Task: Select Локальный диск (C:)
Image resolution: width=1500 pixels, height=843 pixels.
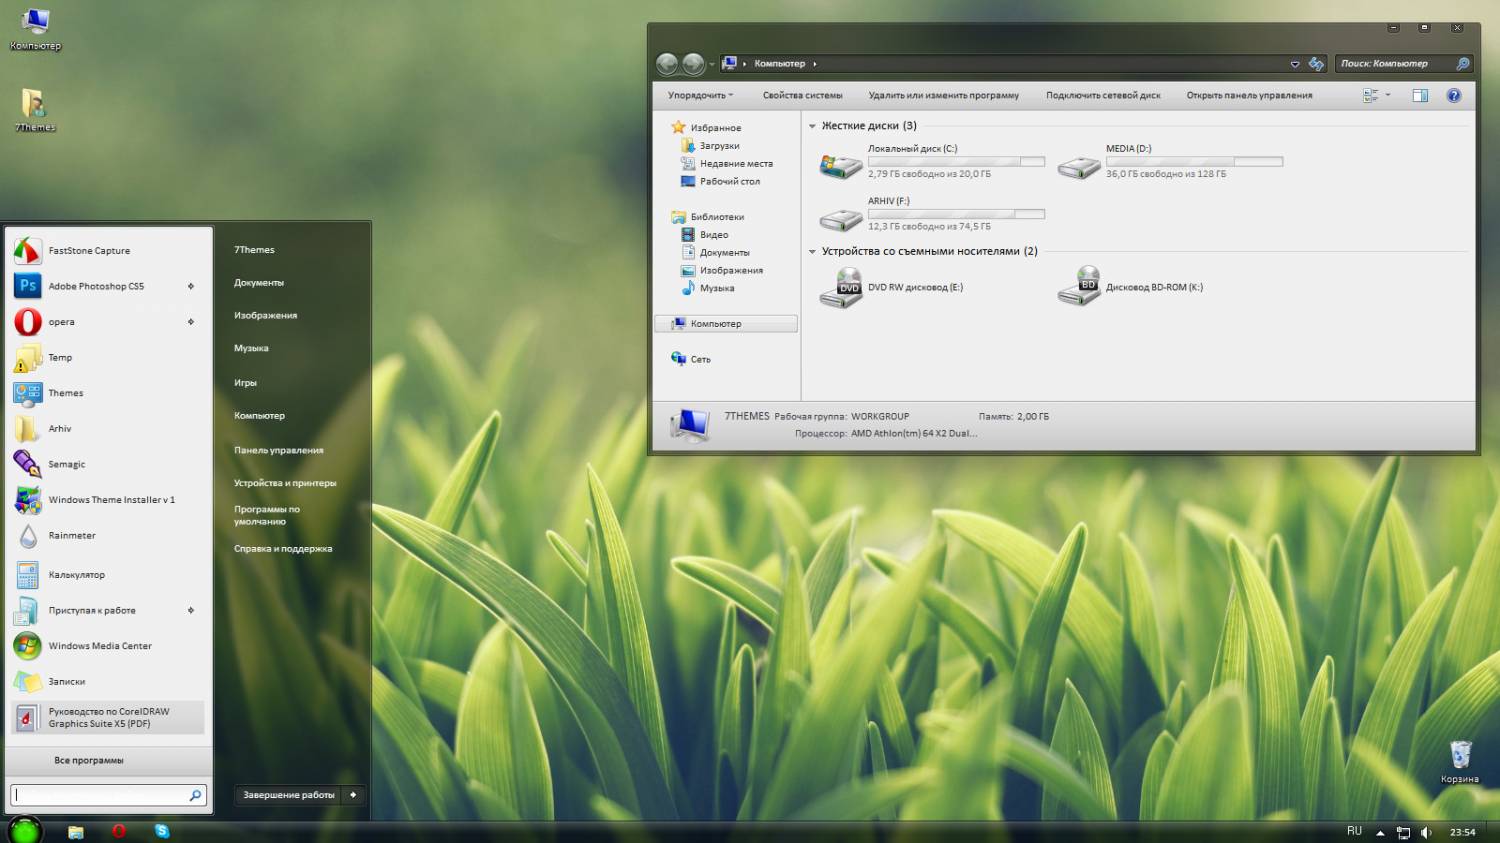Action: click(932, 161)
